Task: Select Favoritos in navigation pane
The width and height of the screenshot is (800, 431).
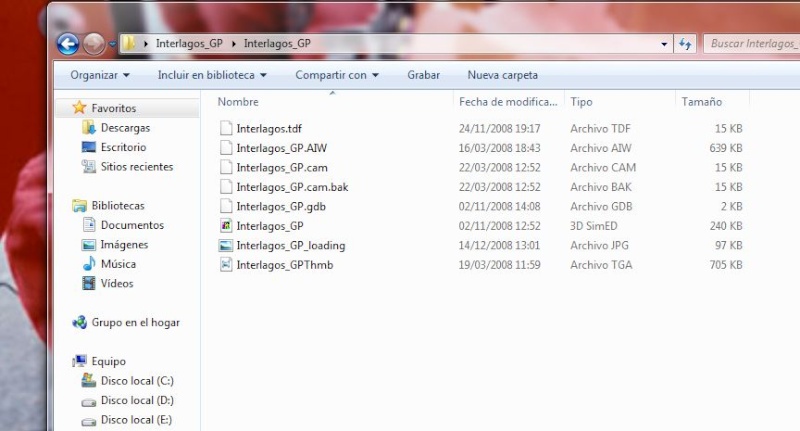Action: coord(114,108)
